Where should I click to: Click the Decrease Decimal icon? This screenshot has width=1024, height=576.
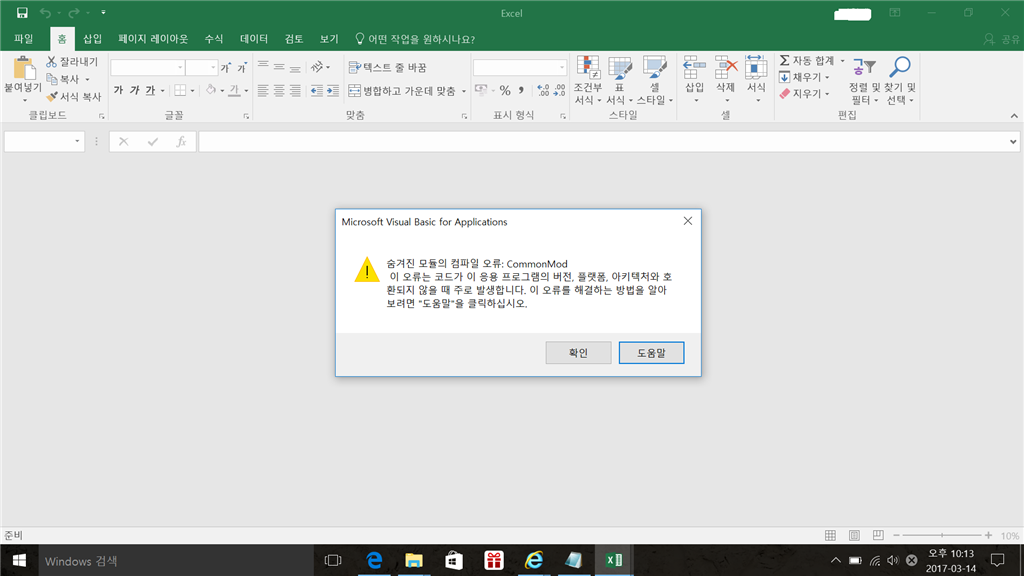click(560, 91)
